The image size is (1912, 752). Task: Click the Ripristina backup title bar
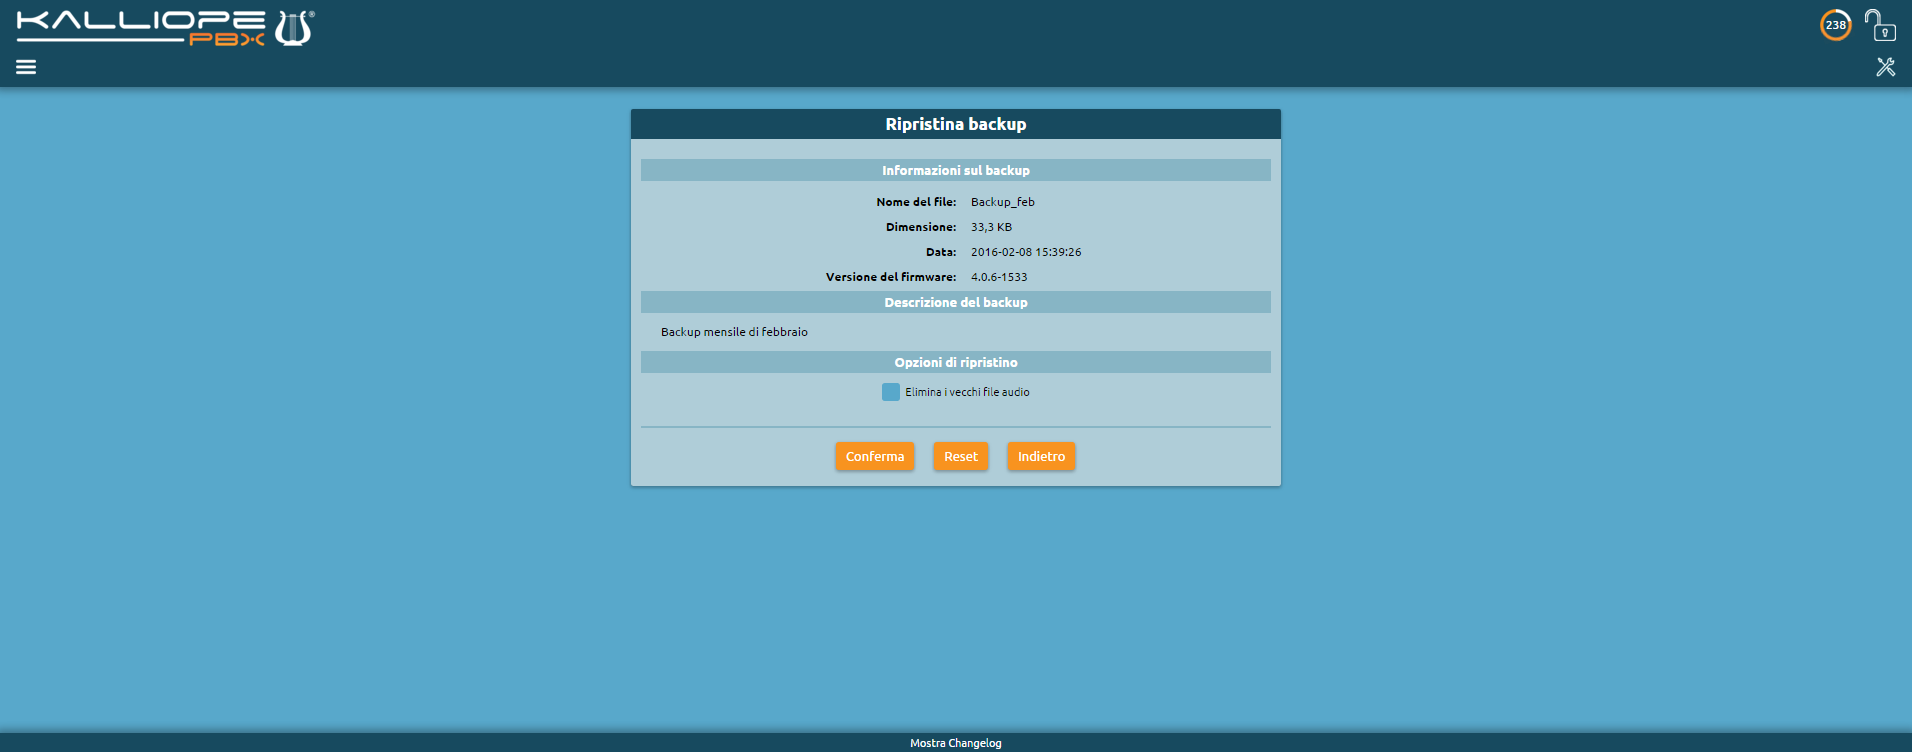tap(955, 124)
